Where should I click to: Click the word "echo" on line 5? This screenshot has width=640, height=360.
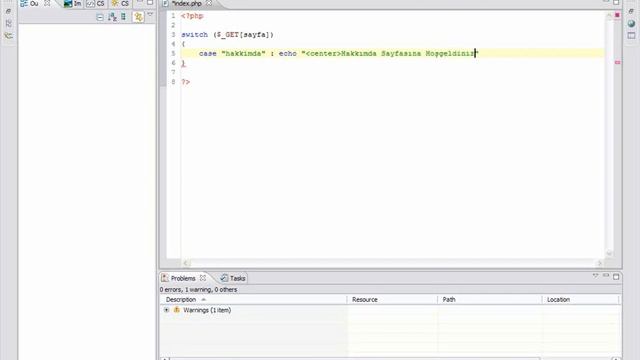pyautogui.click(x=288, y=53)
